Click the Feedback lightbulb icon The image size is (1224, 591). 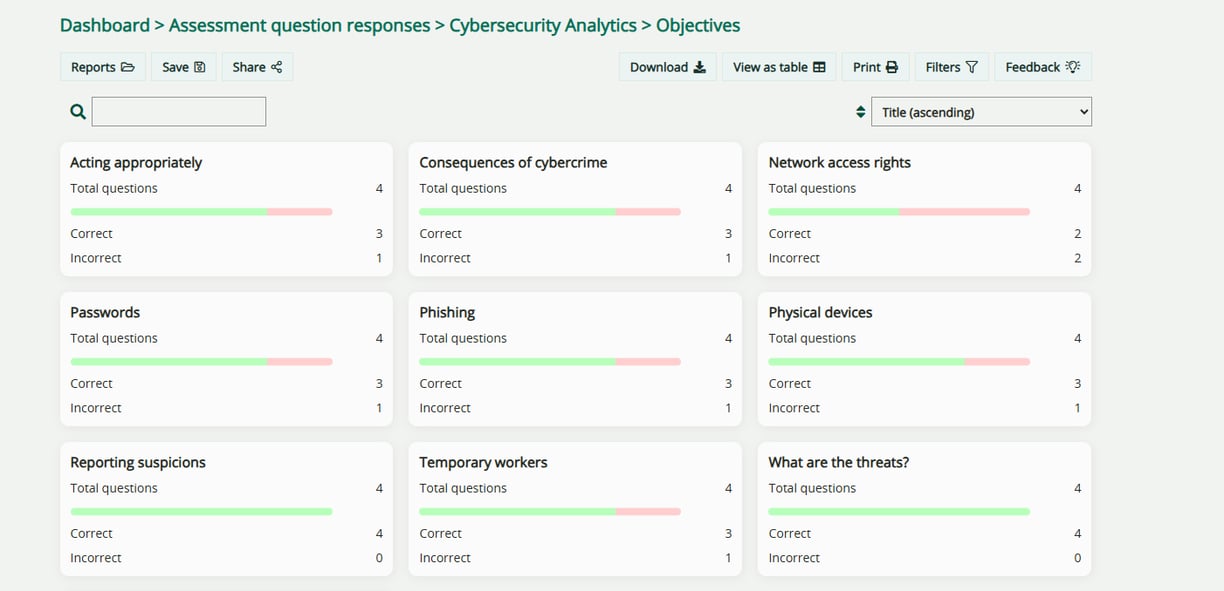point(1073,67)
